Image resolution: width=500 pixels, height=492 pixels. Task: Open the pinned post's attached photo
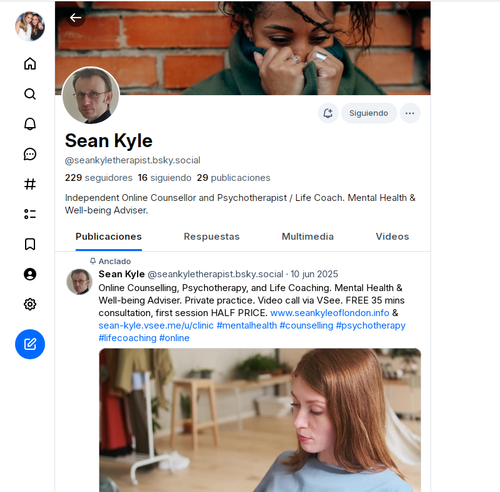(260, 420)
